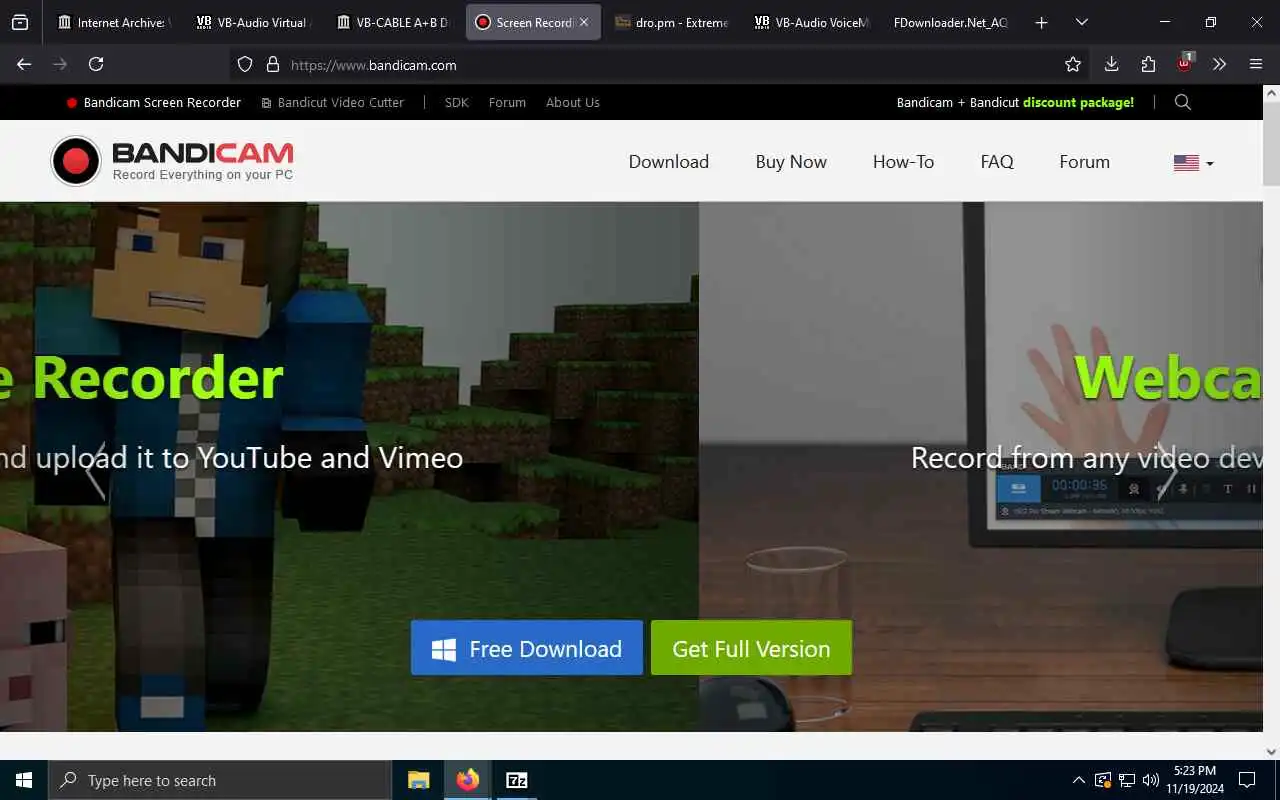Screen dimensions: 1280x800
Task: Bookmark this page with the star
Action: (1073, 64)
